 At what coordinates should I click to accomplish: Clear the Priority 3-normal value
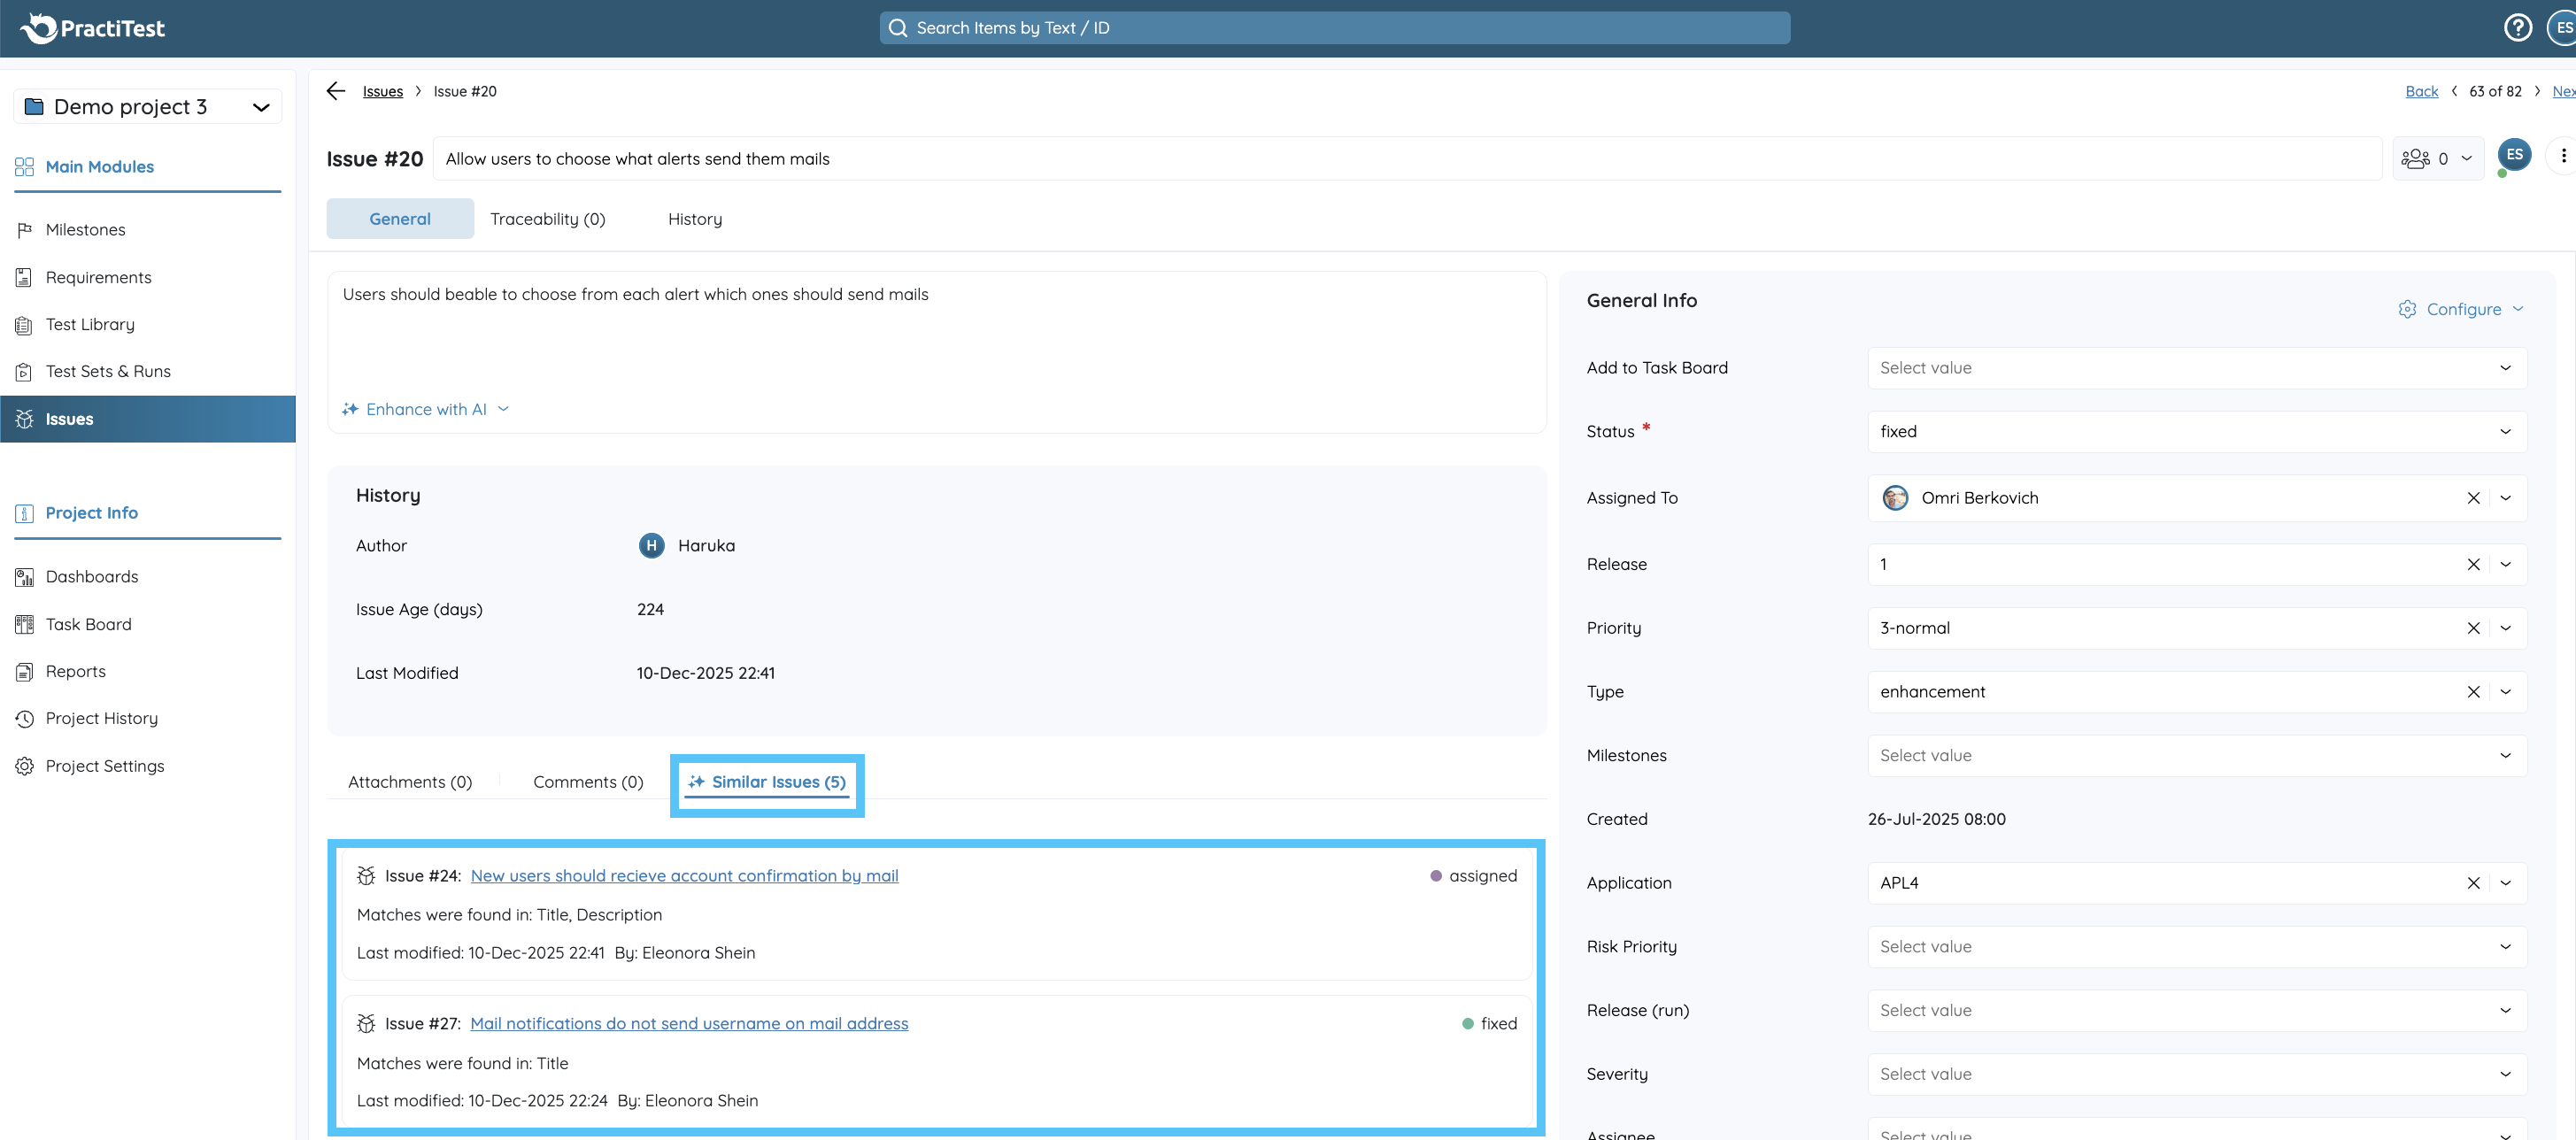click(x=2473, y=628)
